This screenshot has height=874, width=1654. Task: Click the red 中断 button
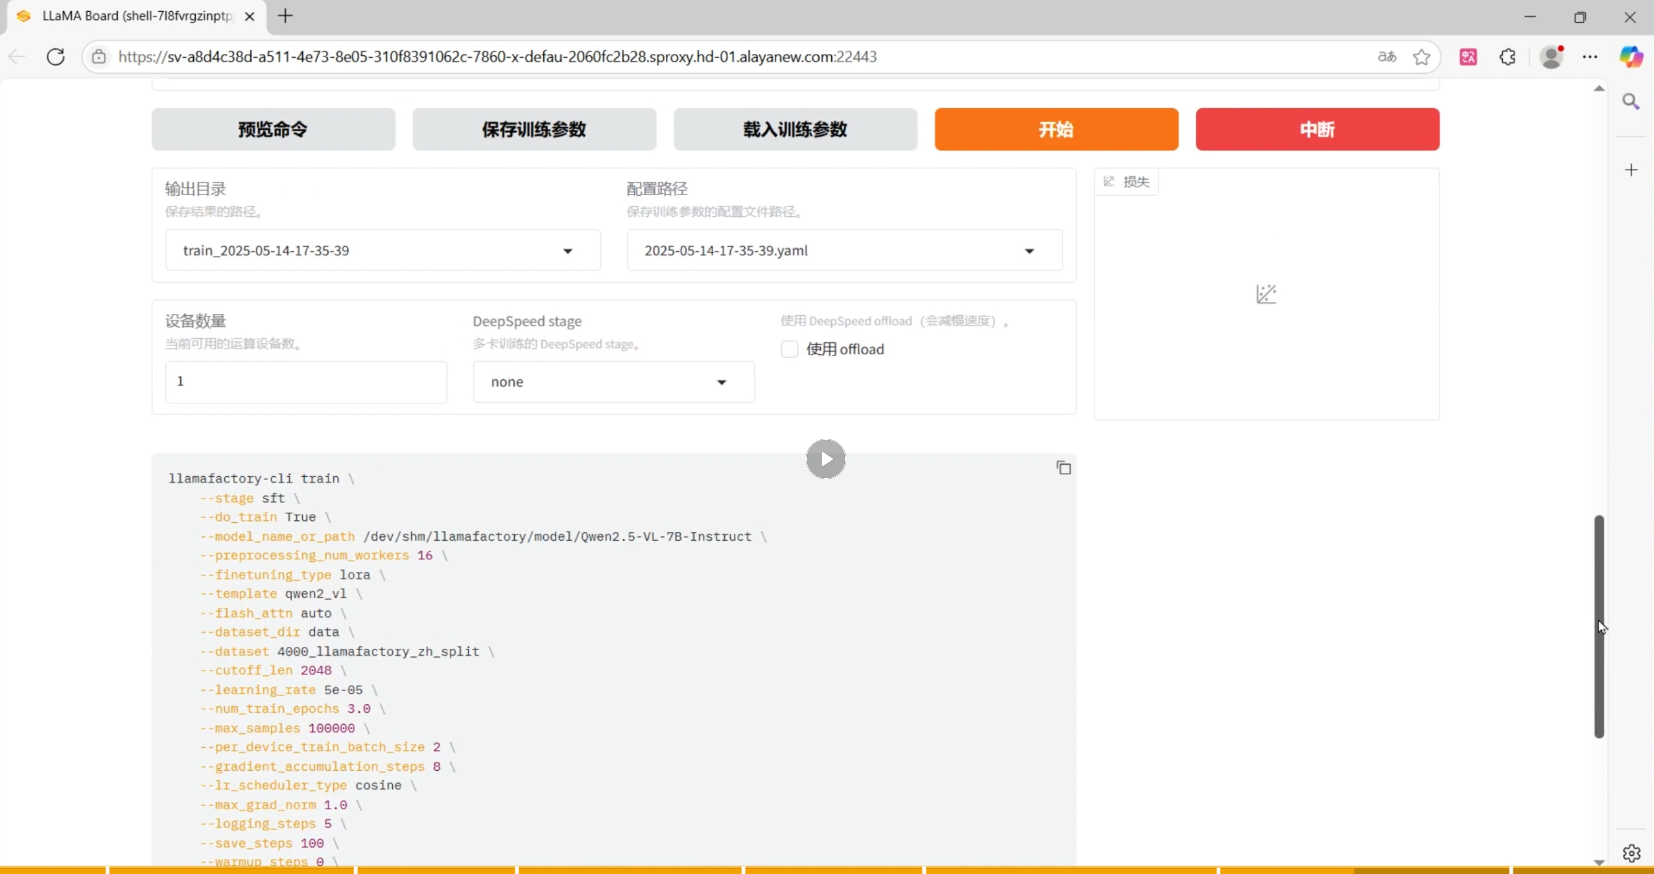(1317, 129)
